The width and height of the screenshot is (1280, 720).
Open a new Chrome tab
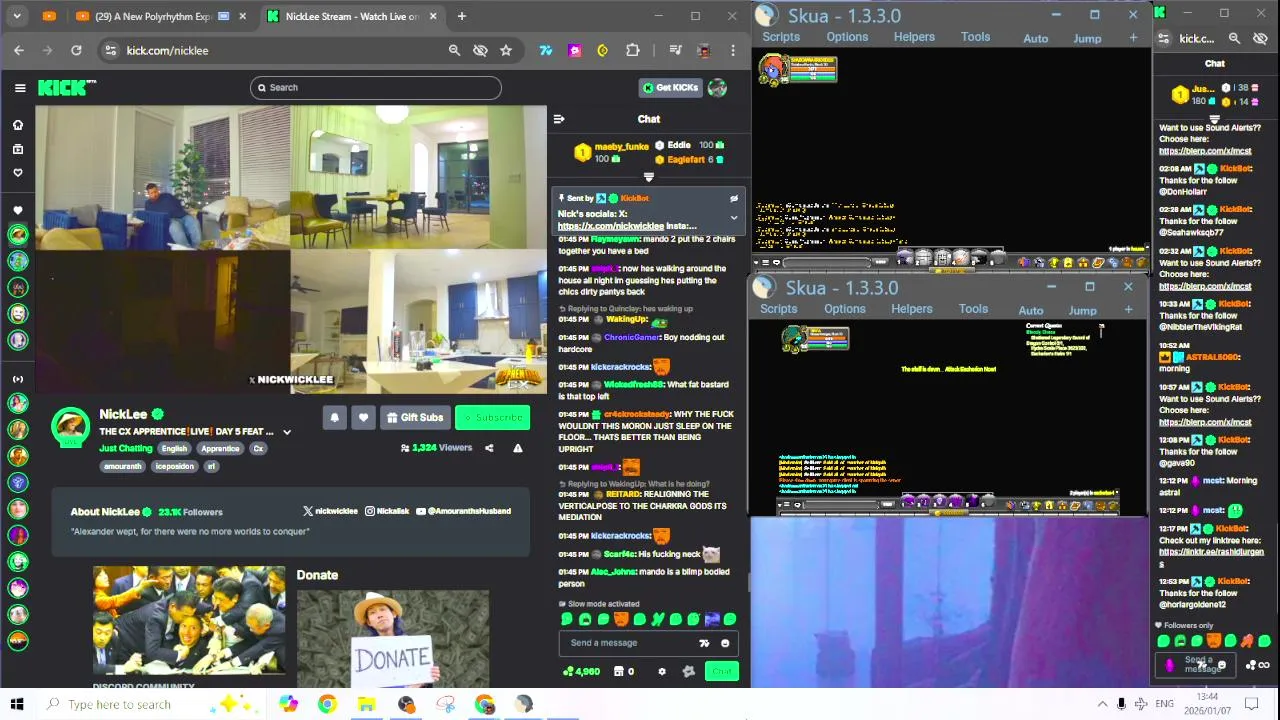pos(462,16)
